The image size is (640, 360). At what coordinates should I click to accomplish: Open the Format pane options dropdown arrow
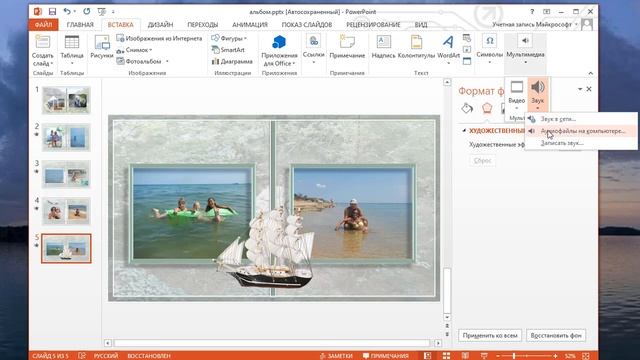click(580, 89)
